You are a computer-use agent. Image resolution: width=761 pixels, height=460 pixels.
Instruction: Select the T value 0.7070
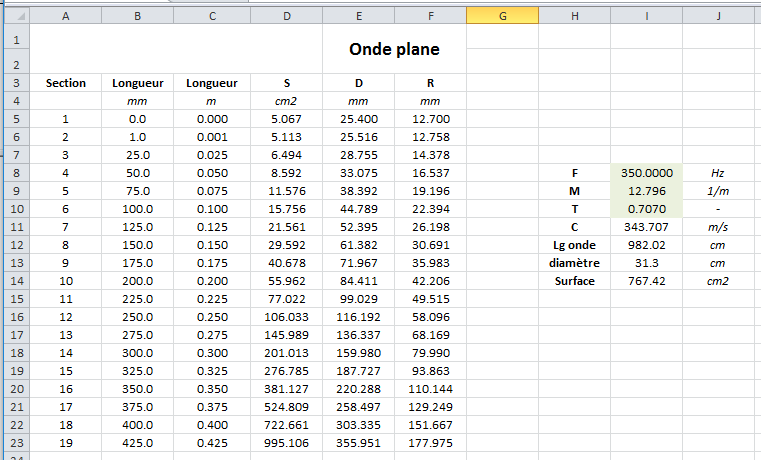pyautogui.click(x=646, y=209)
